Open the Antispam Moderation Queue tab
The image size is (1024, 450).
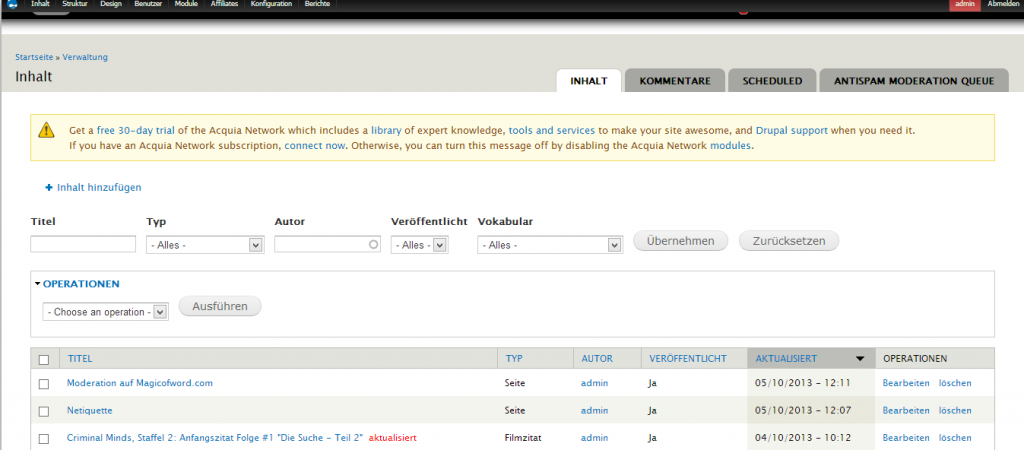tap(913, 81)
